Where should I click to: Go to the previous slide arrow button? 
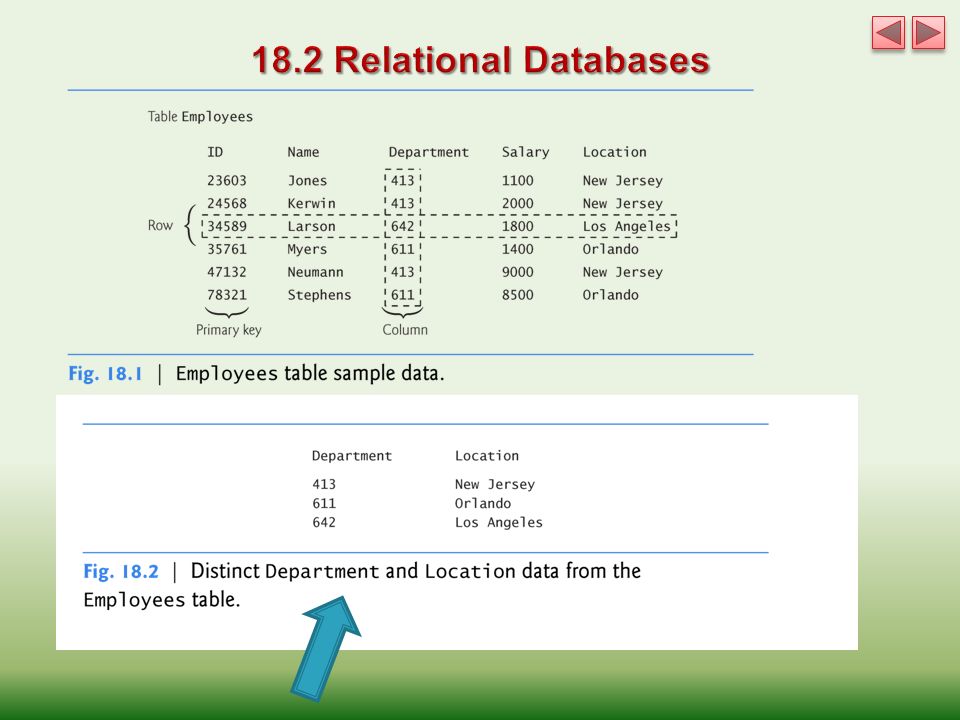point(888,33)
